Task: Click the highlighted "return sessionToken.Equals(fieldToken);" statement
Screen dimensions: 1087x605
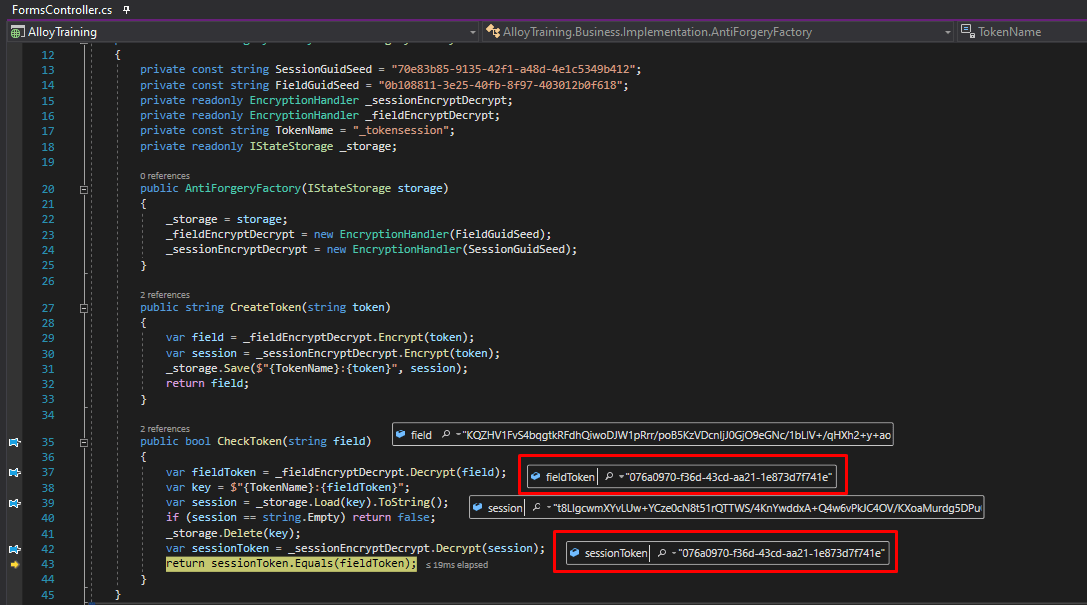Action: coord(291,563)
